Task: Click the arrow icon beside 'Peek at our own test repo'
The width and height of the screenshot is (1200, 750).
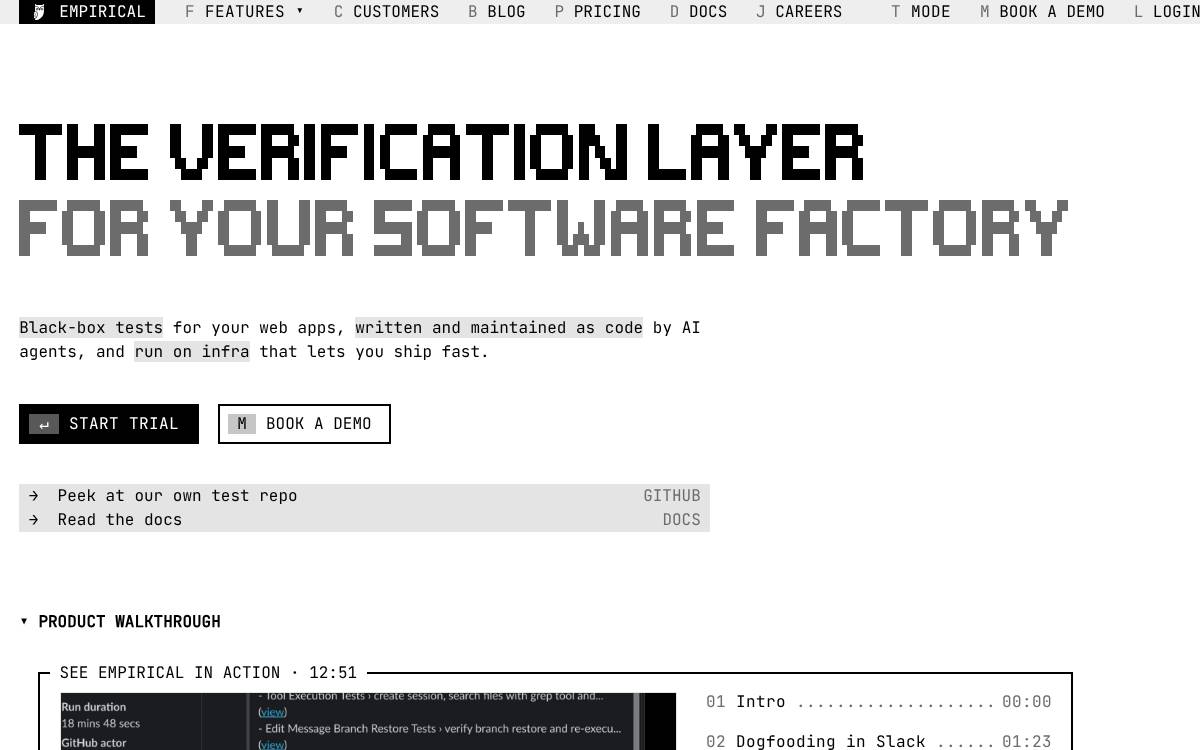Action: point(34,496)
